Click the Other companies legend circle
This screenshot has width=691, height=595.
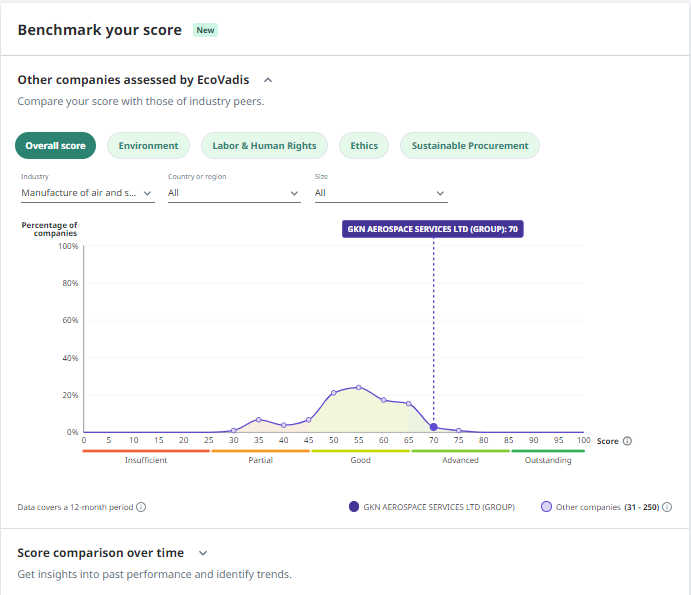pyautogui.click(x=546, y=507)
